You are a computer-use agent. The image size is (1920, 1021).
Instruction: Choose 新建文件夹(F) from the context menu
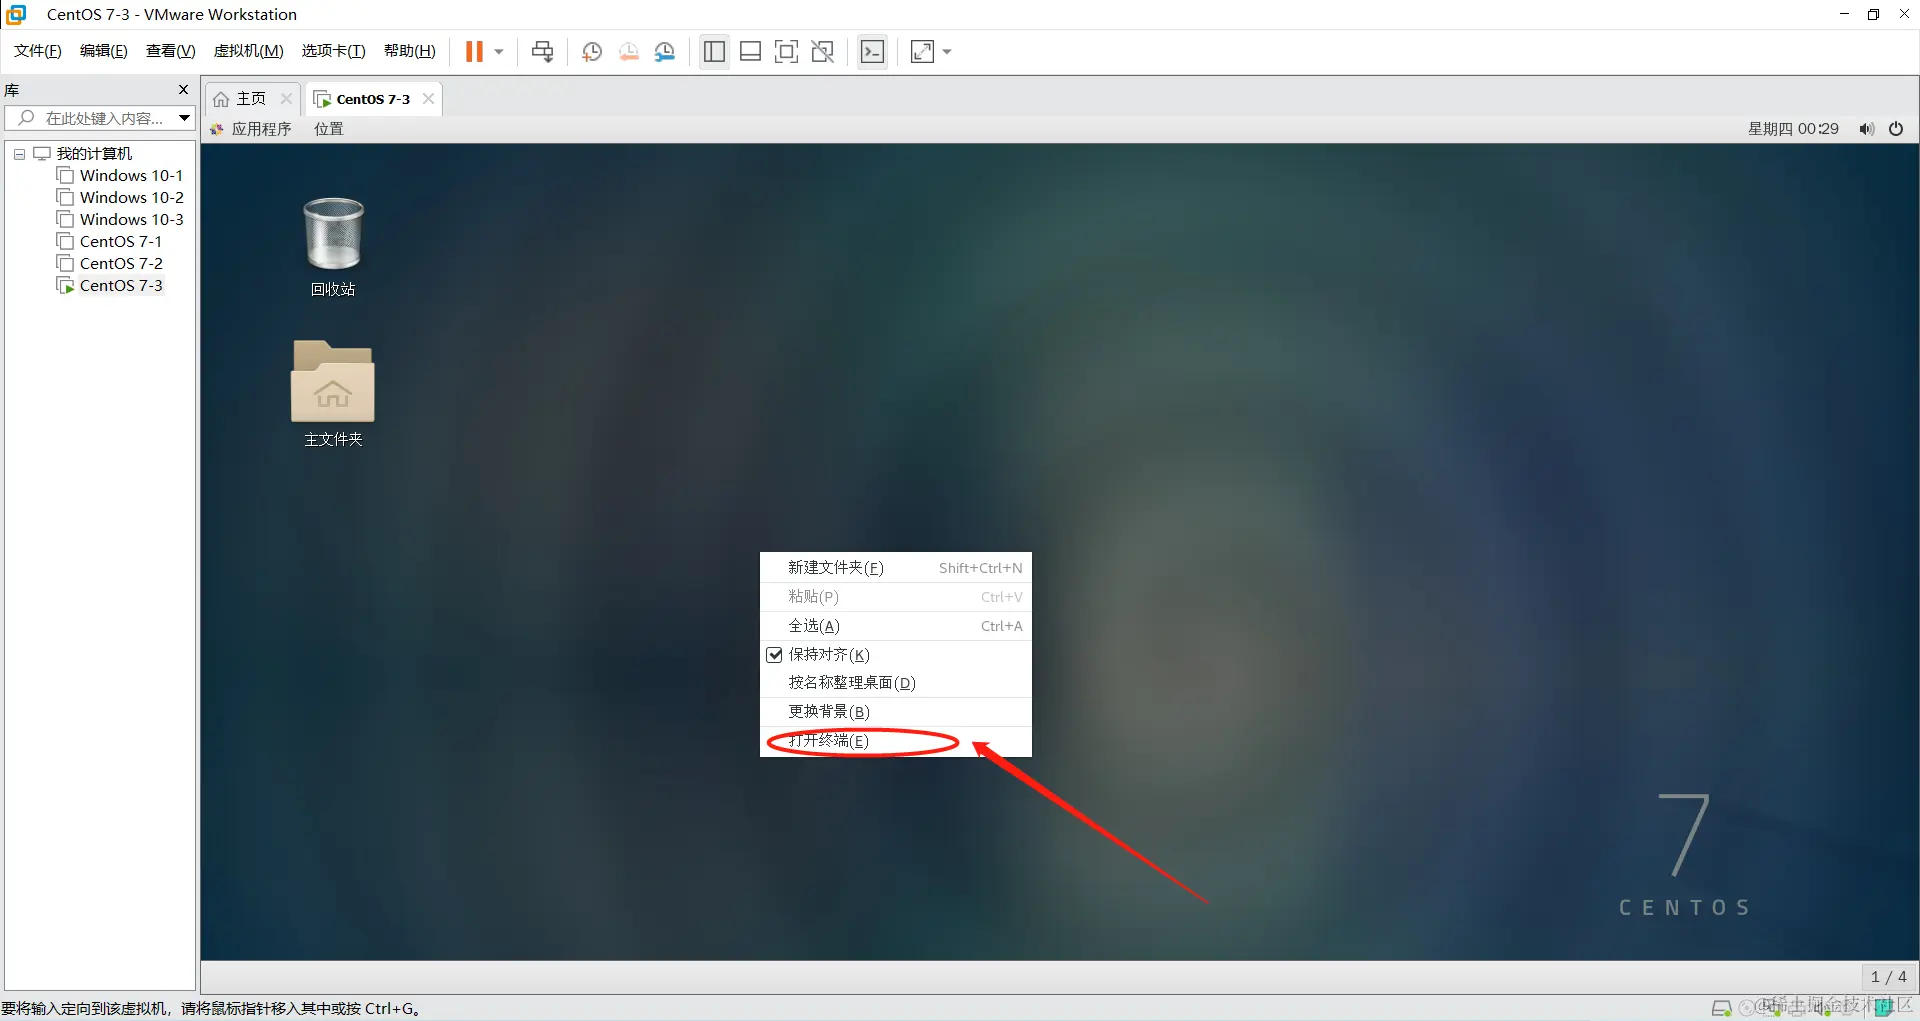896,568
